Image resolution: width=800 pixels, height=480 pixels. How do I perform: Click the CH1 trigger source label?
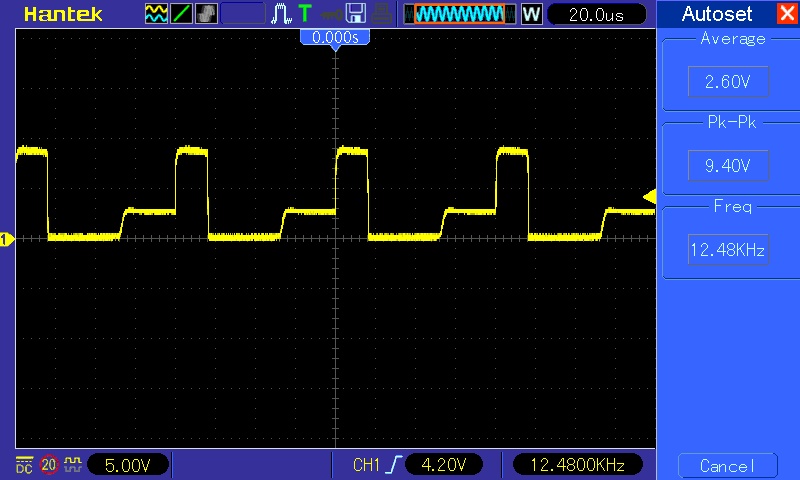pyautogui.click(x=366, y=465)
